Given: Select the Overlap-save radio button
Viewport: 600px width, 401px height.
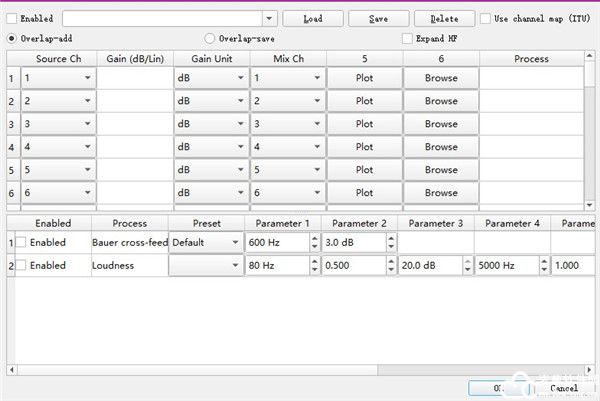Looking at the screenshot, I should [210, 38].
